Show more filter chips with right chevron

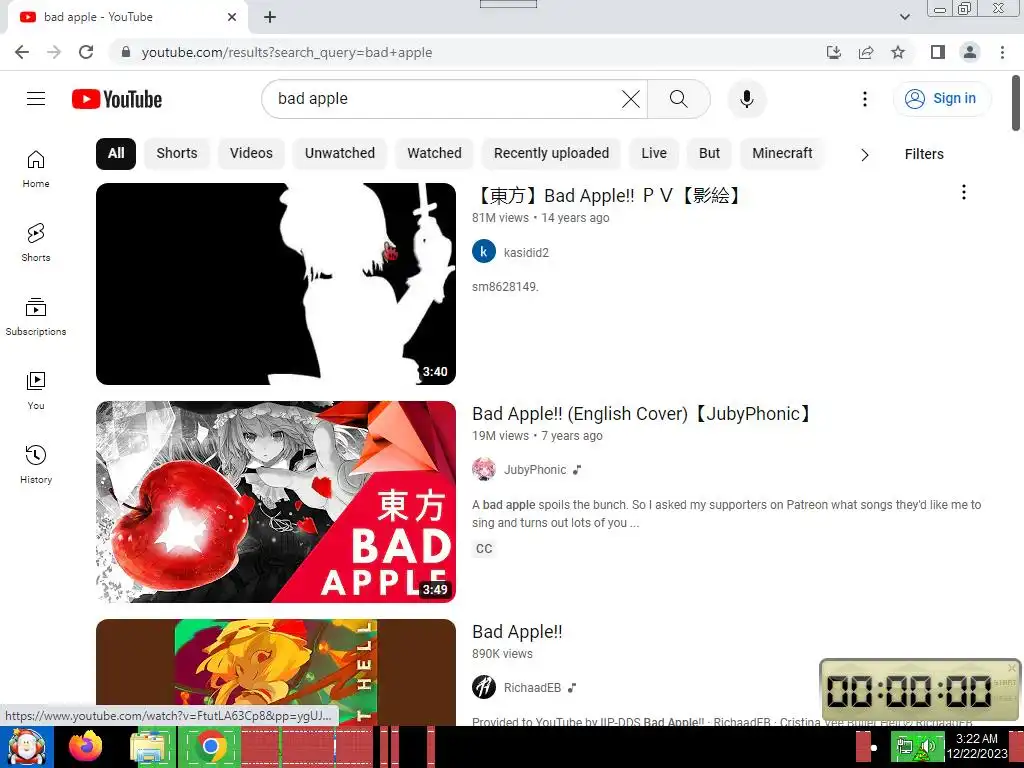pyautogui.click(x=865, y=155)
